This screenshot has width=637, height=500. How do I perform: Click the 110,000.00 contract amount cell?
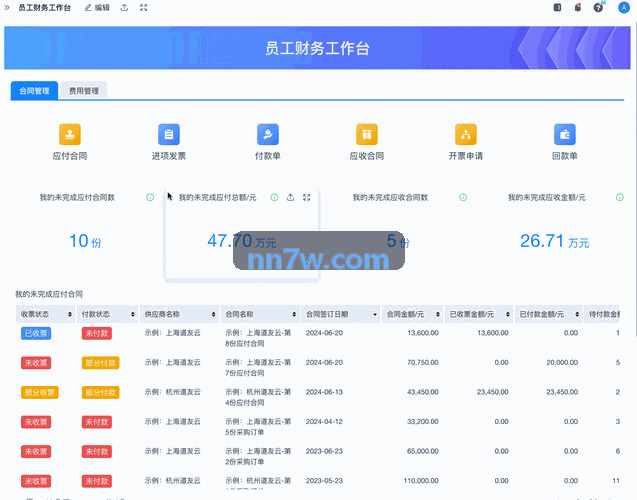(x=421, y=481)
